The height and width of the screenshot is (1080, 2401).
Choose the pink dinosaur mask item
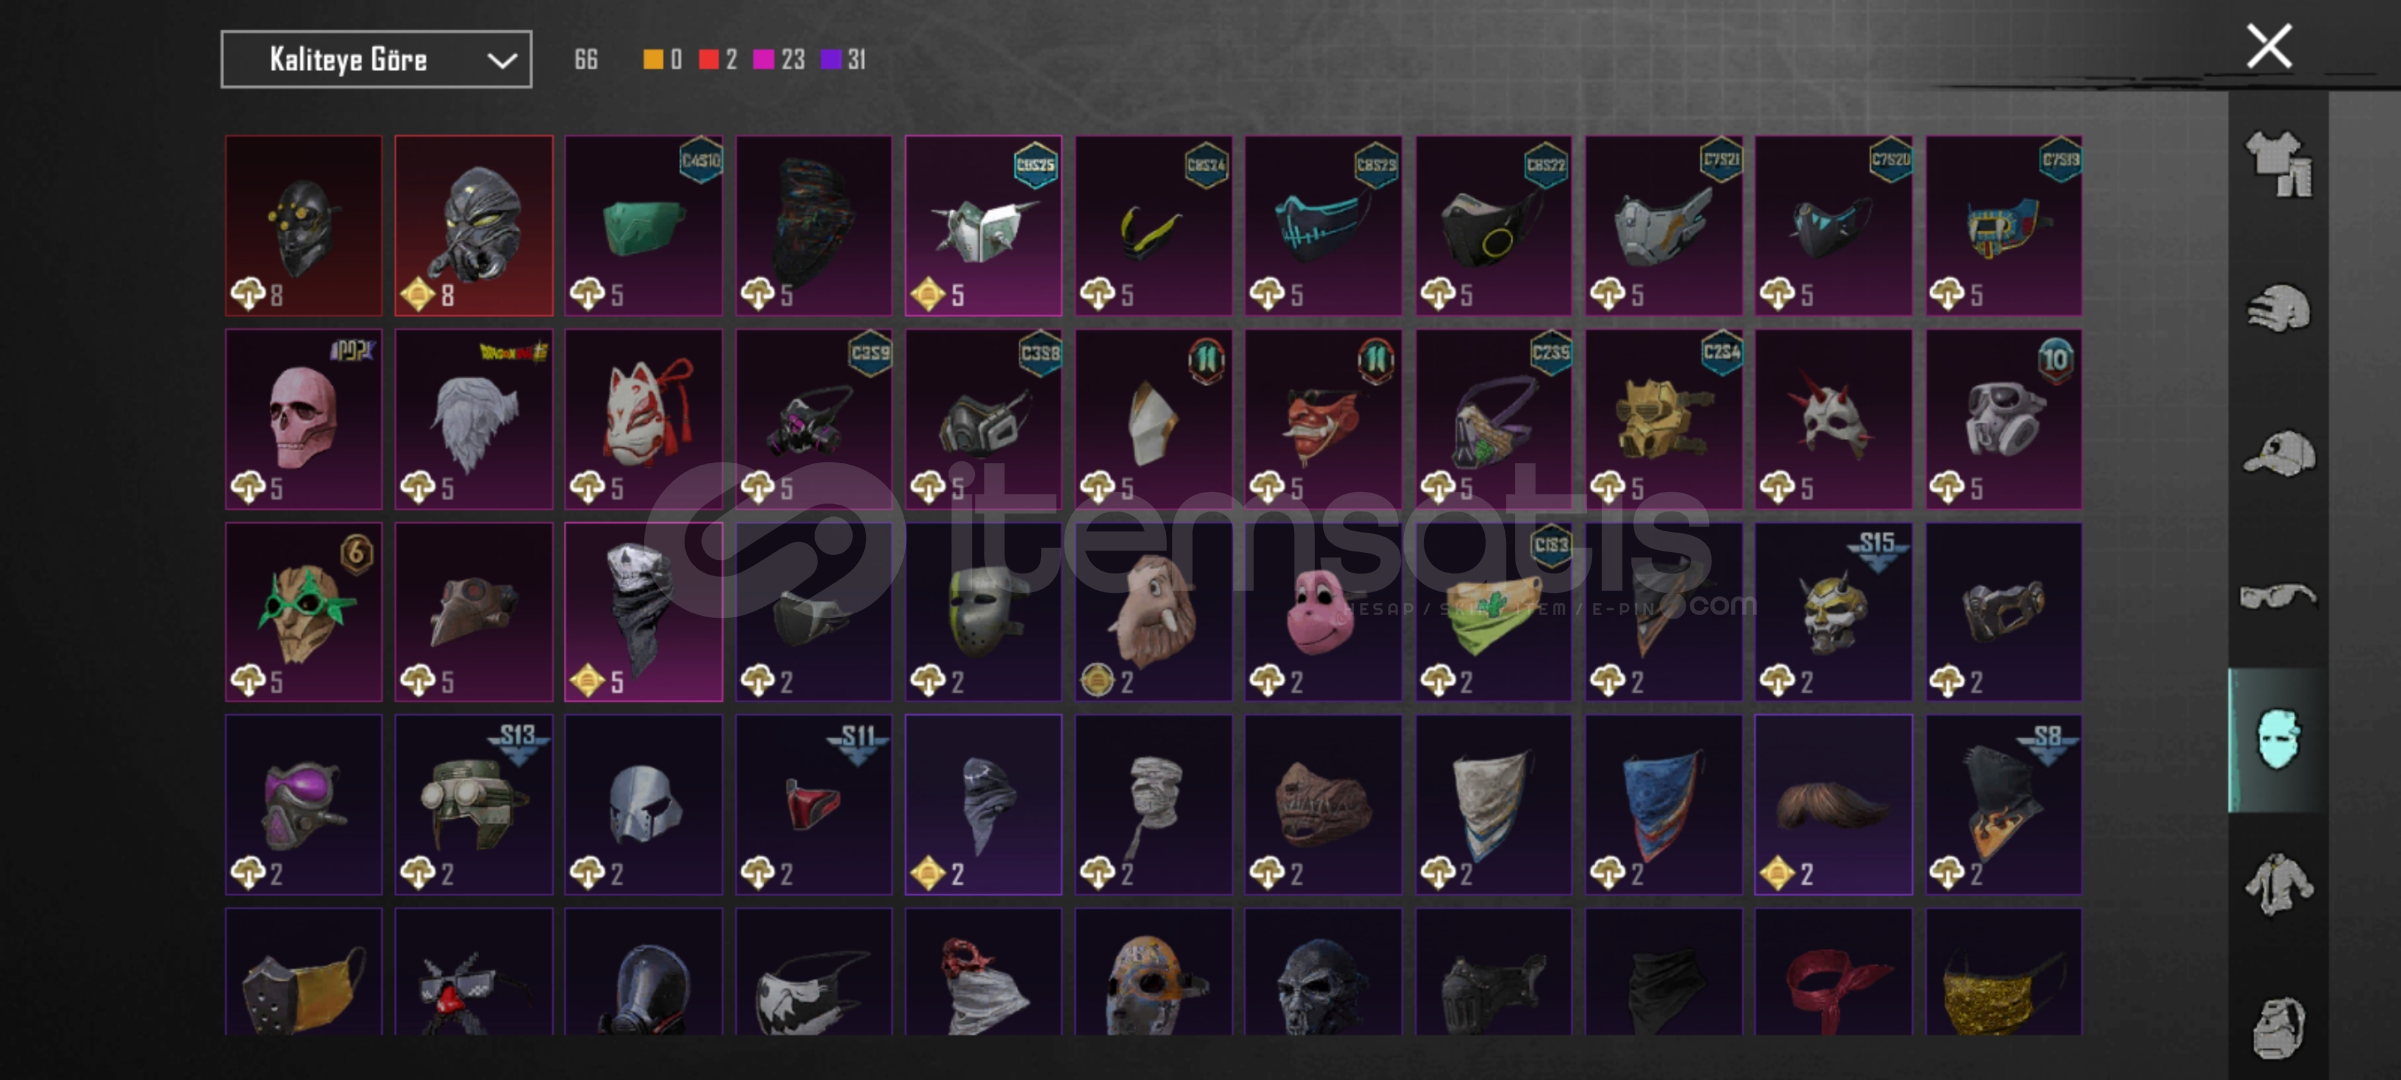pos(1323,612)
